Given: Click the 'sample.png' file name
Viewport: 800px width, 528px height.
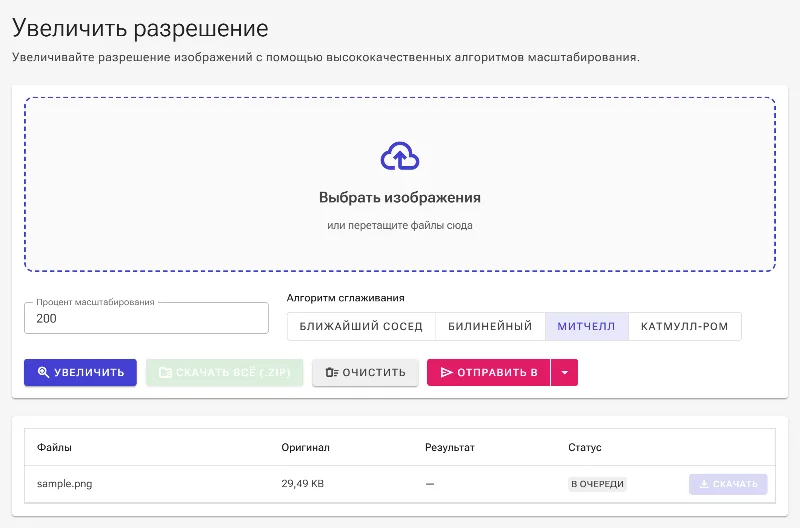Looking at the screenshot, I should (x=65, y=484).
